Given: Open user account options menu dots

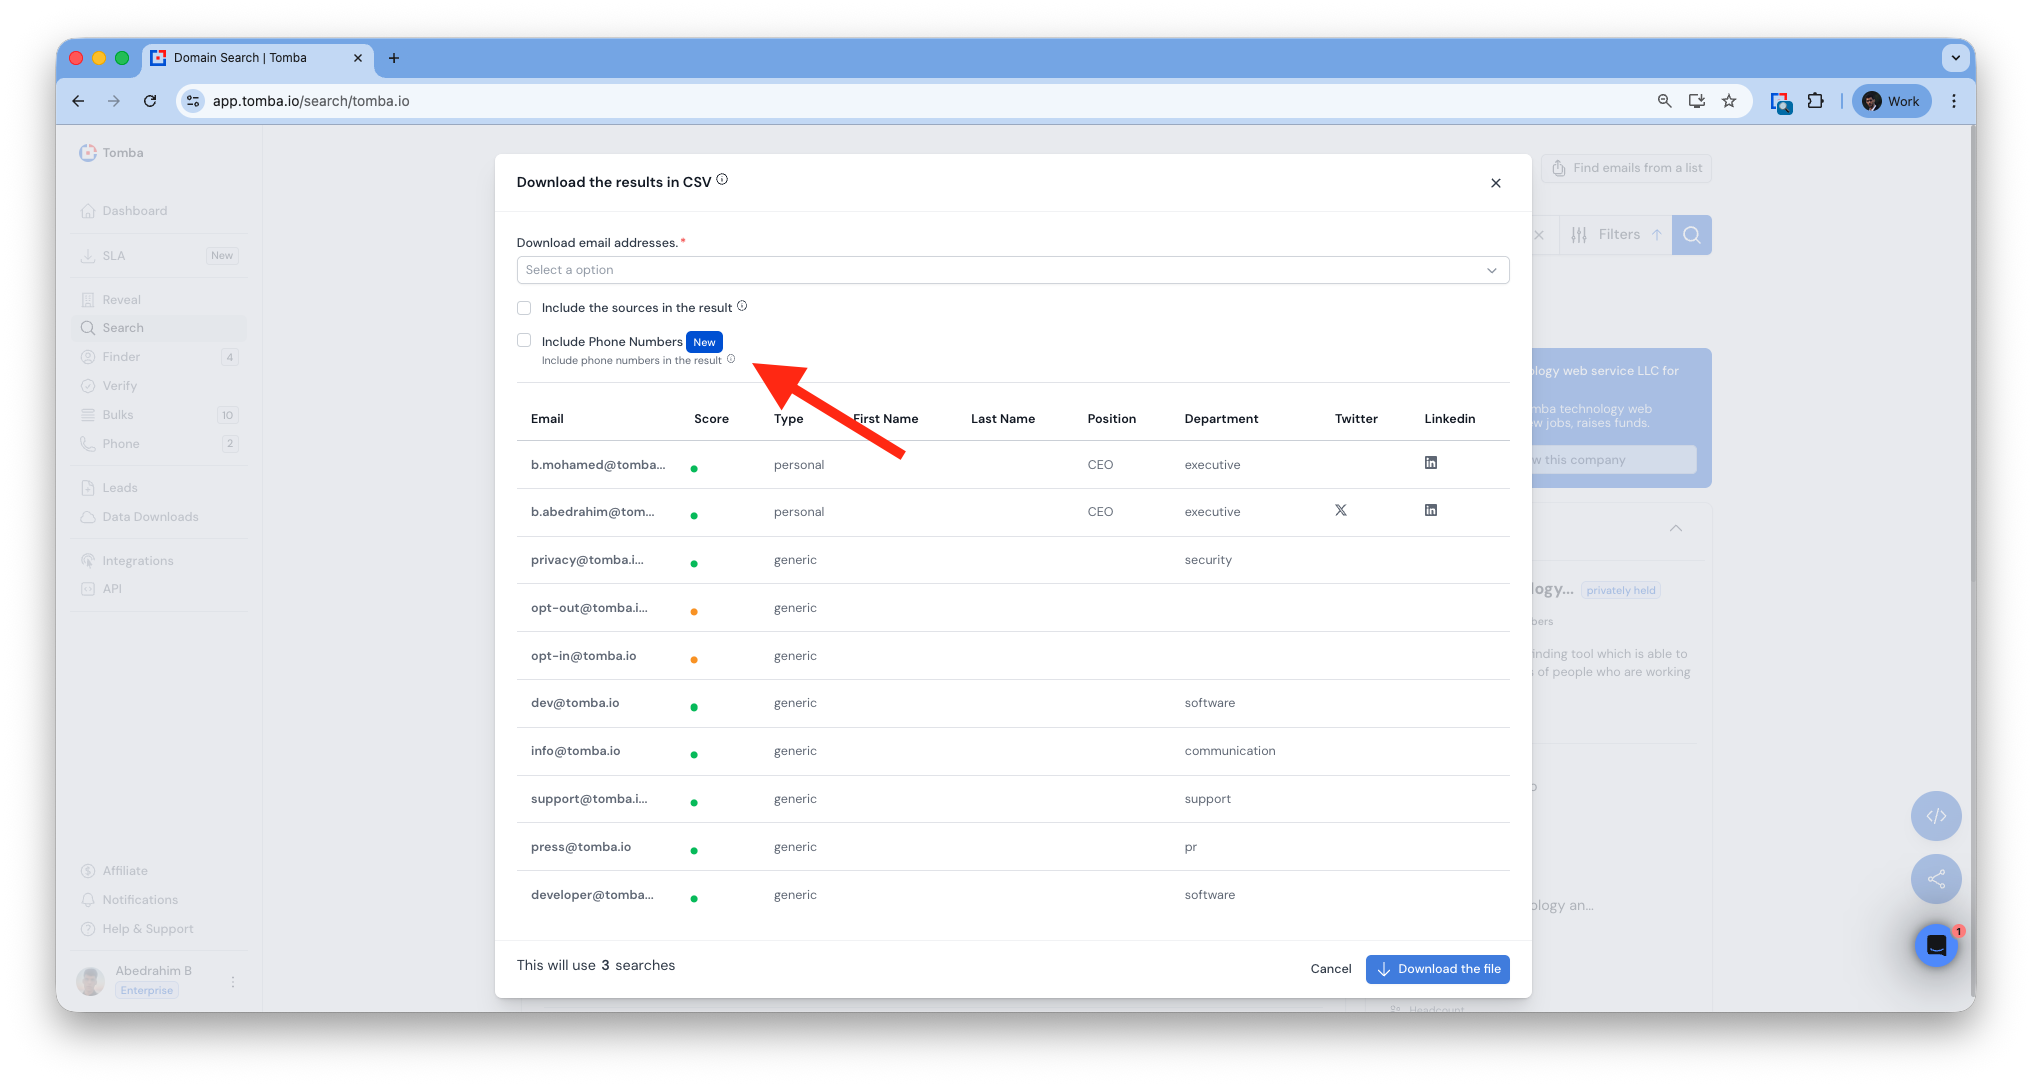Looking at the screenshot, I should (233, 982).
